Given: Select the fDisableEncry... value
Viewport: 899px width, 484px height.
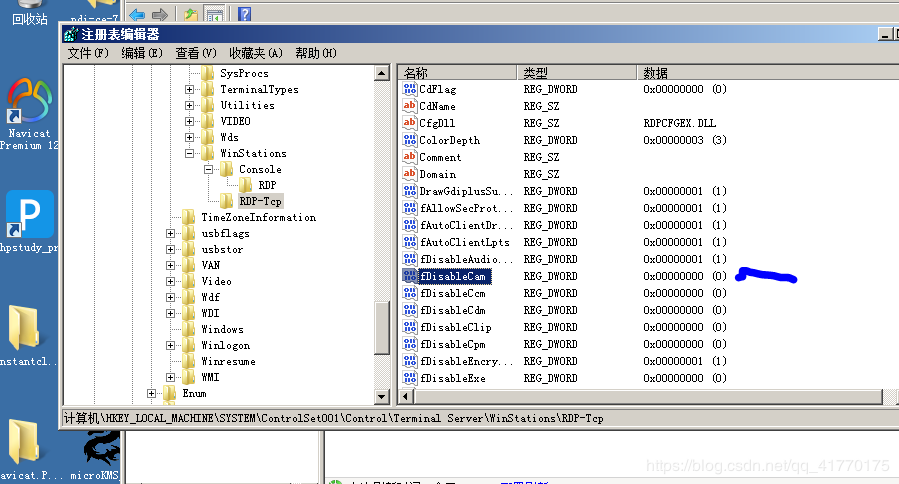Looking at the screenshot, I should click(466, 361).
